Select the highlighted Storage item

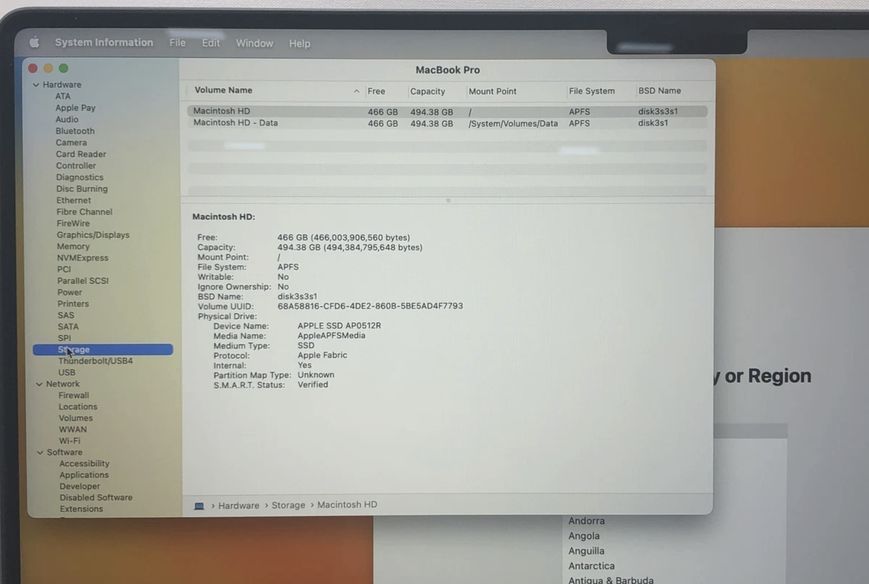point(103,350)
